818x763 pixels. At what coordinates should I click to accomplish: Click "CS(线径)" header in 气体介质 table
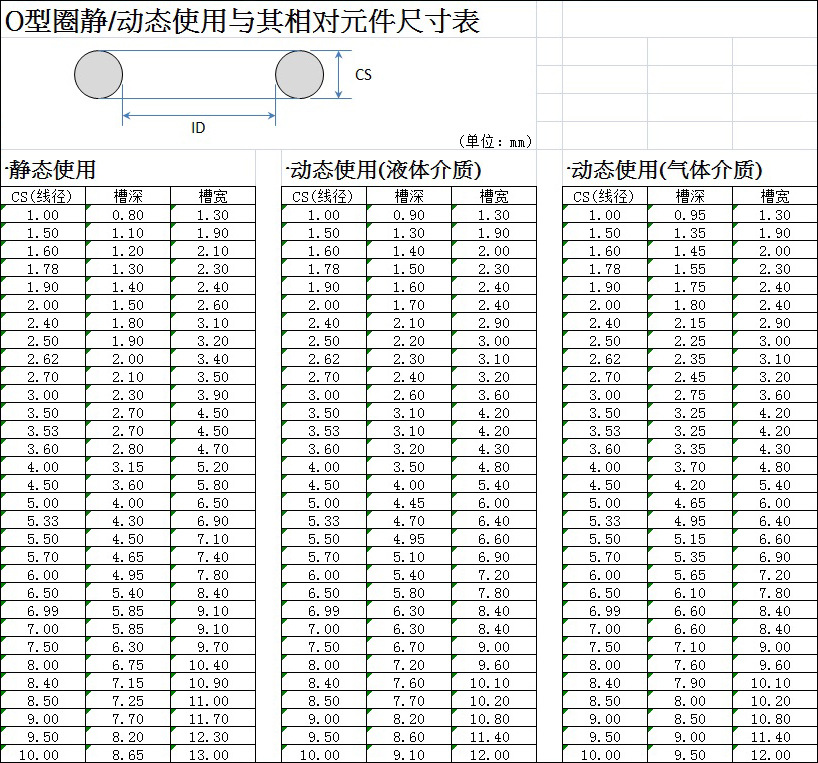point(605,196)
